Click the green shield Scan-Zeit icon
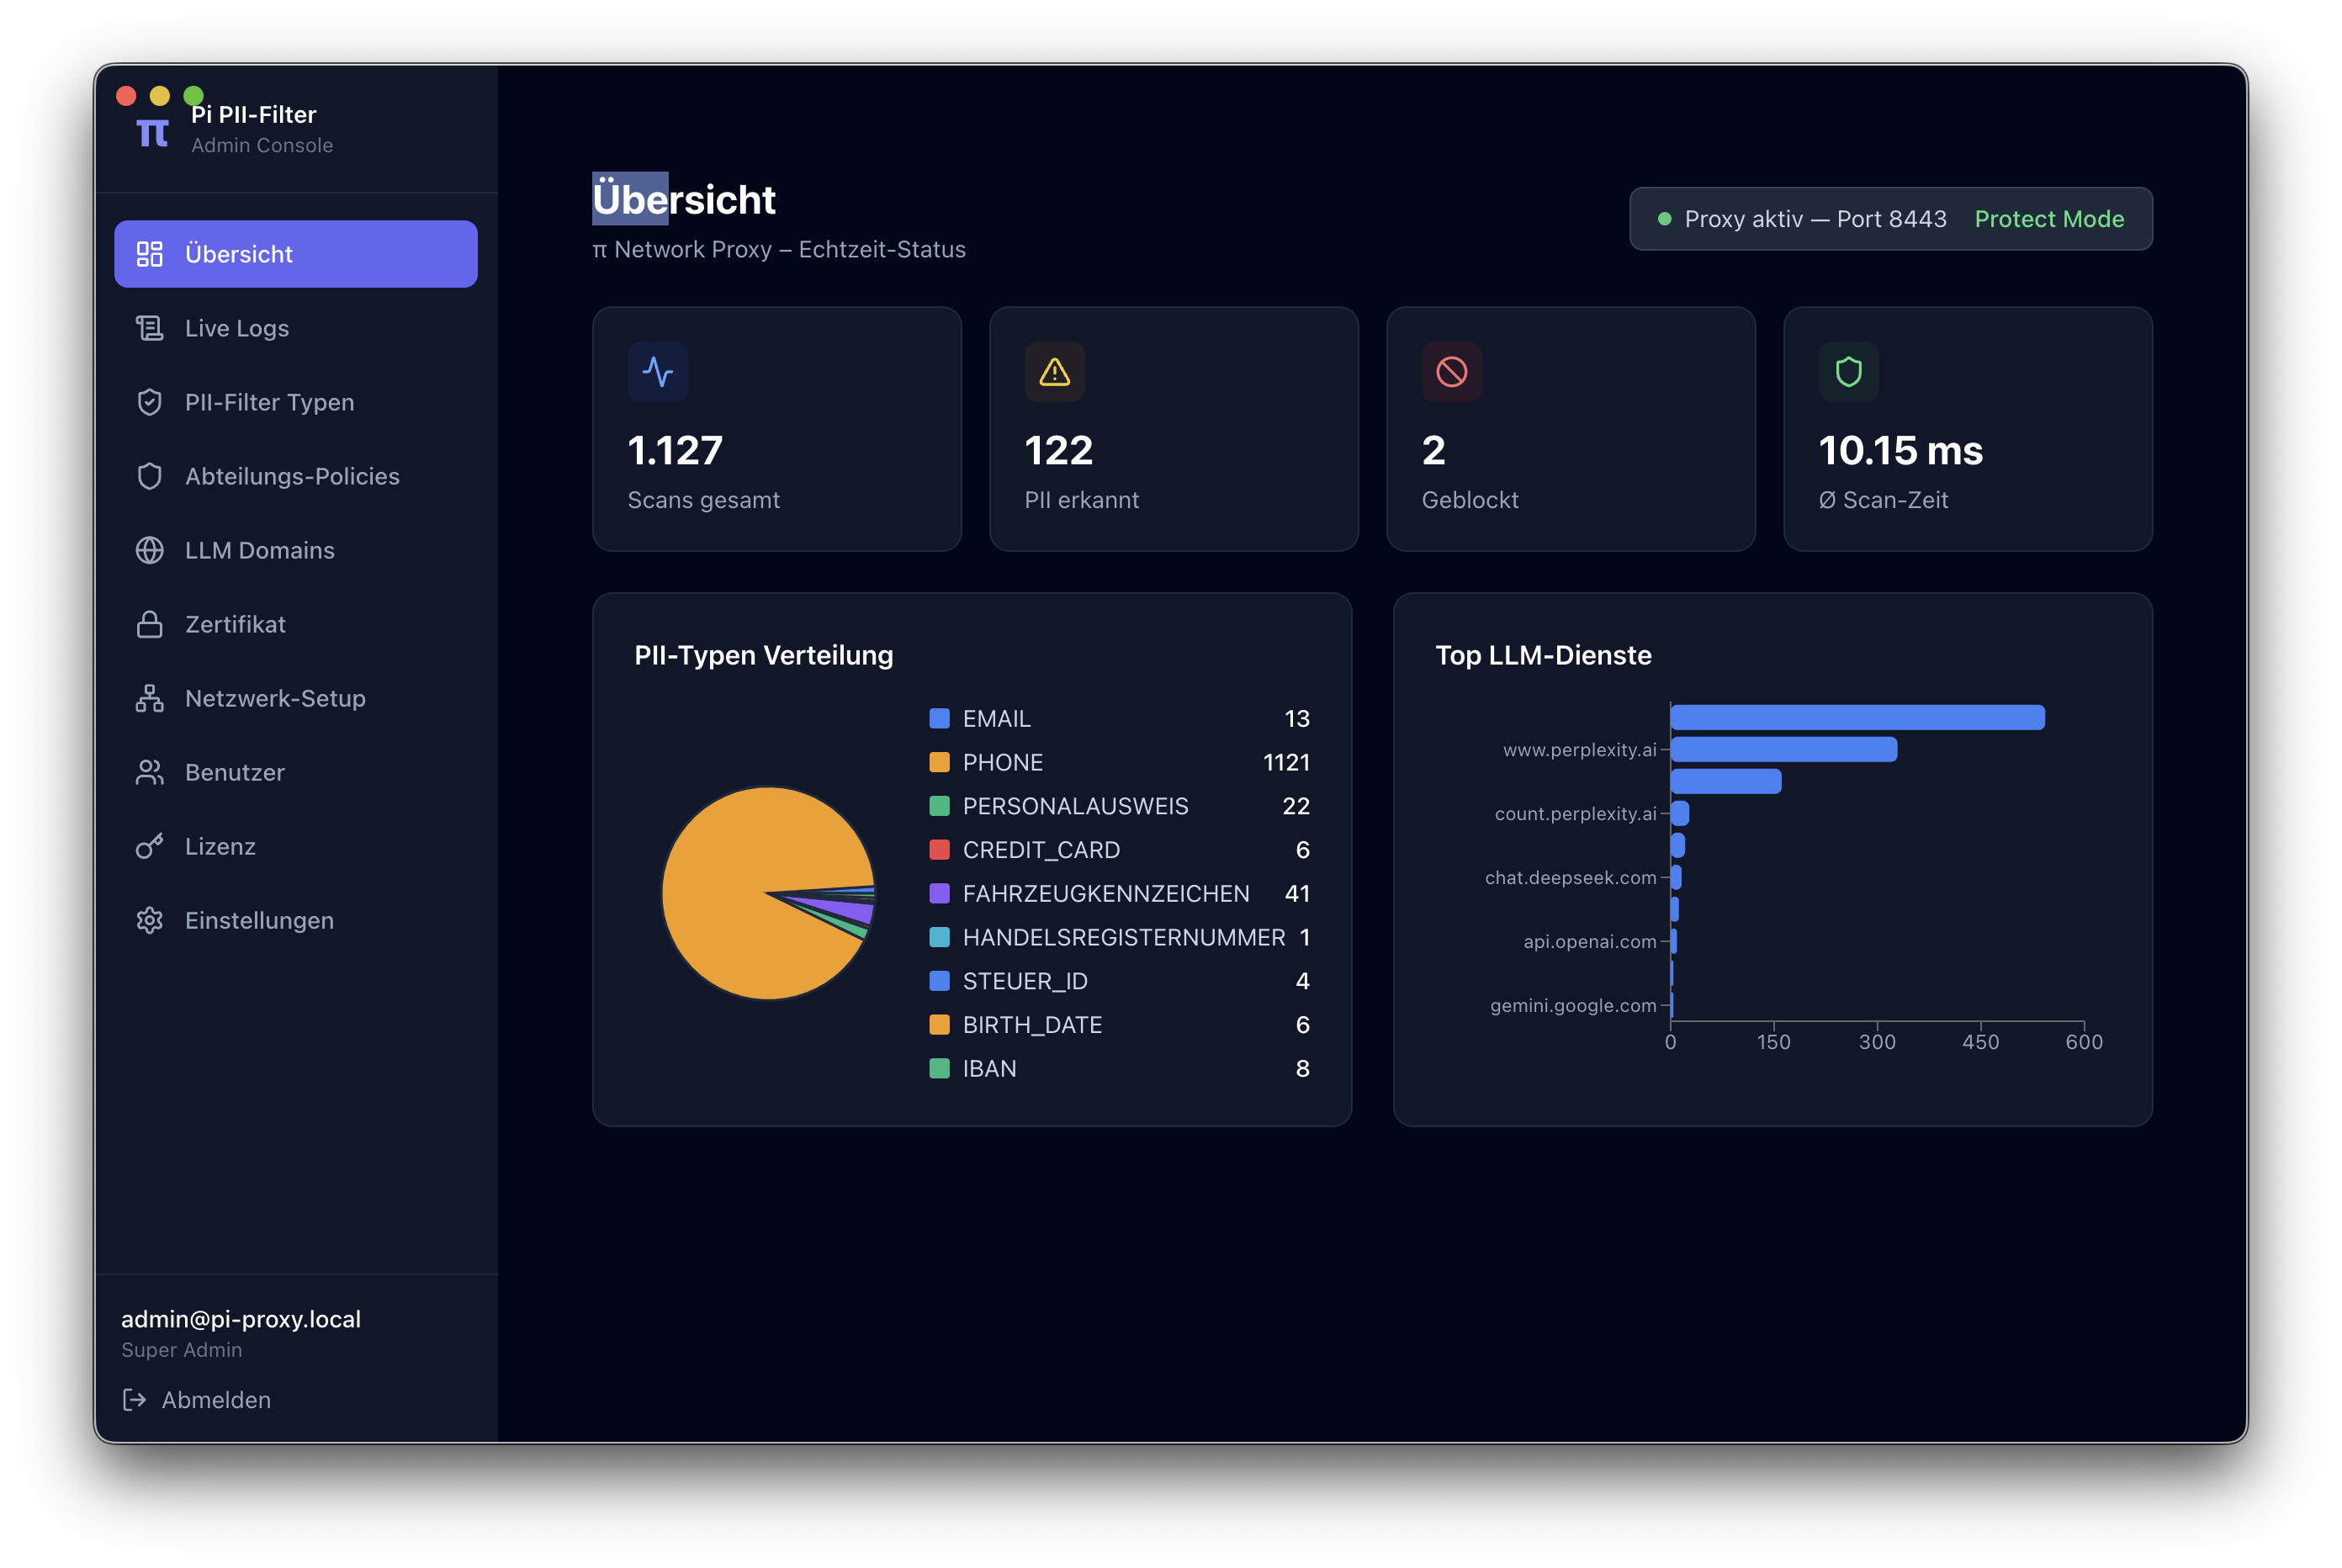The image size is (2342, 1568). pyautogui.click(x=1848, y=372)
